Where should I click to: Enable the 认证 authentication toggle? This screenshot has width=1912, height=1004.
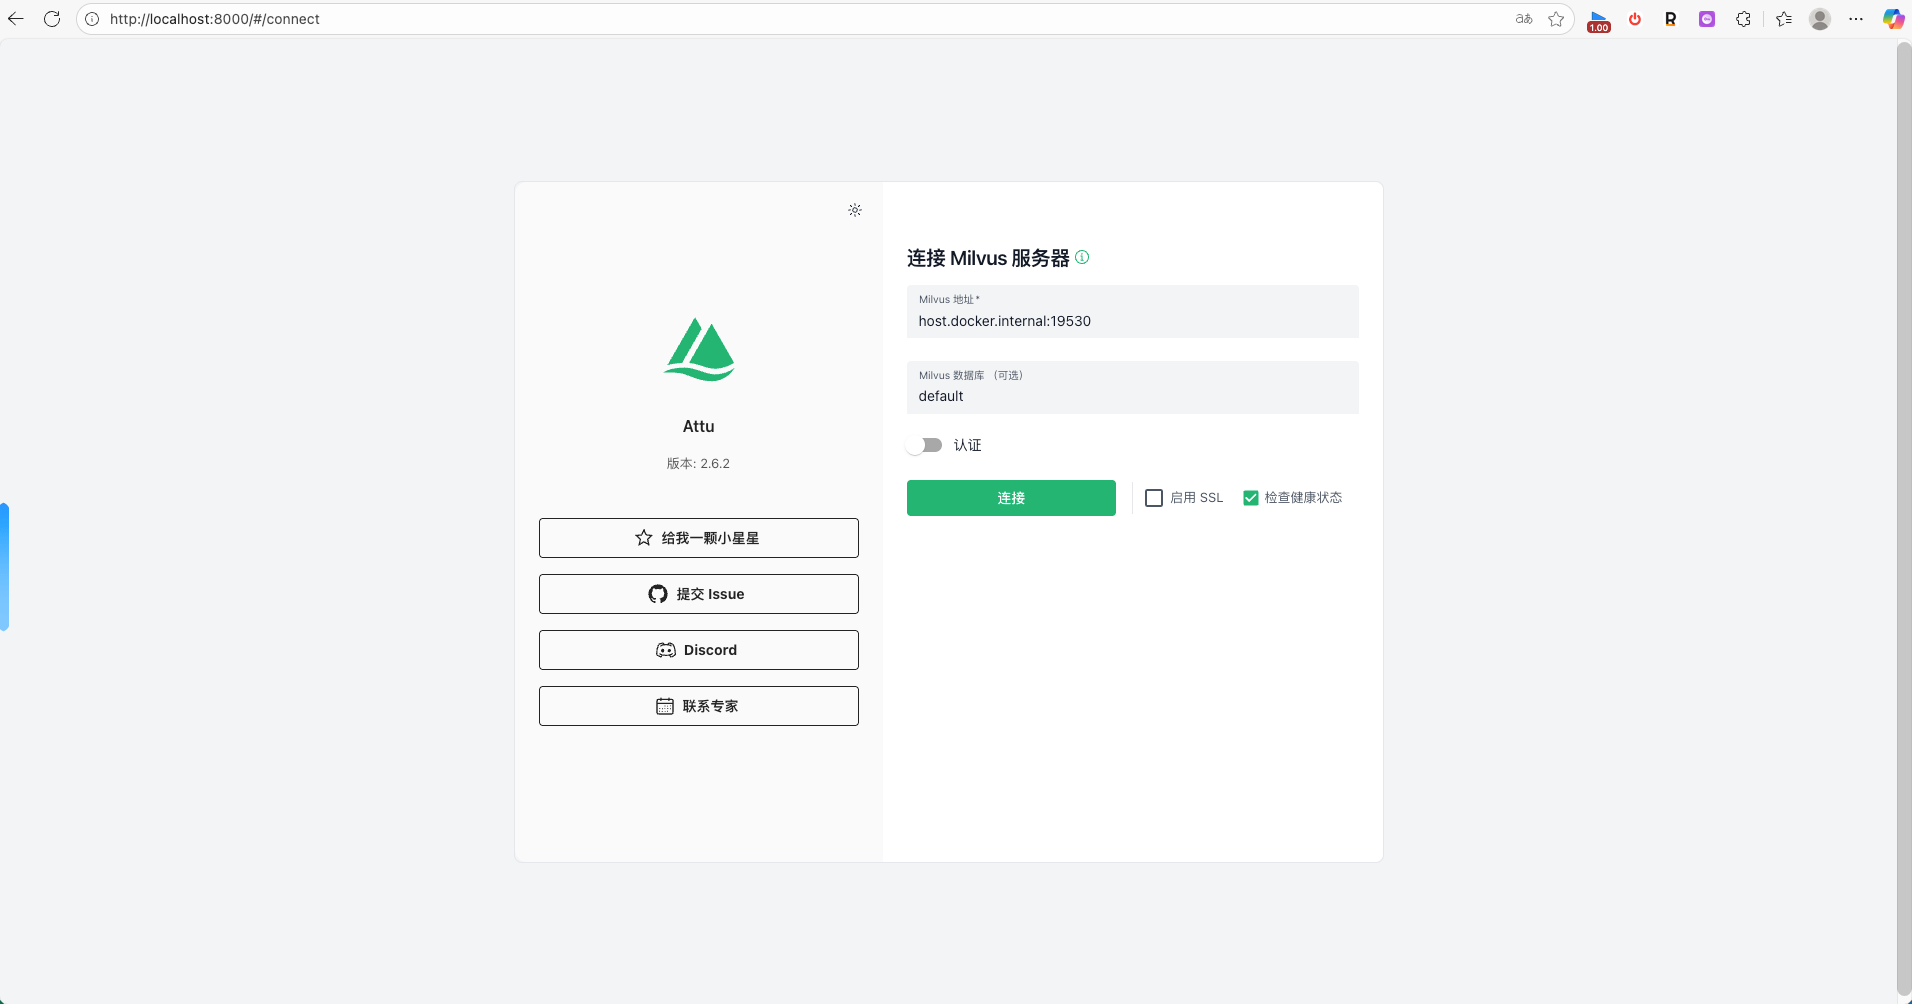click(x=925, y=445)
